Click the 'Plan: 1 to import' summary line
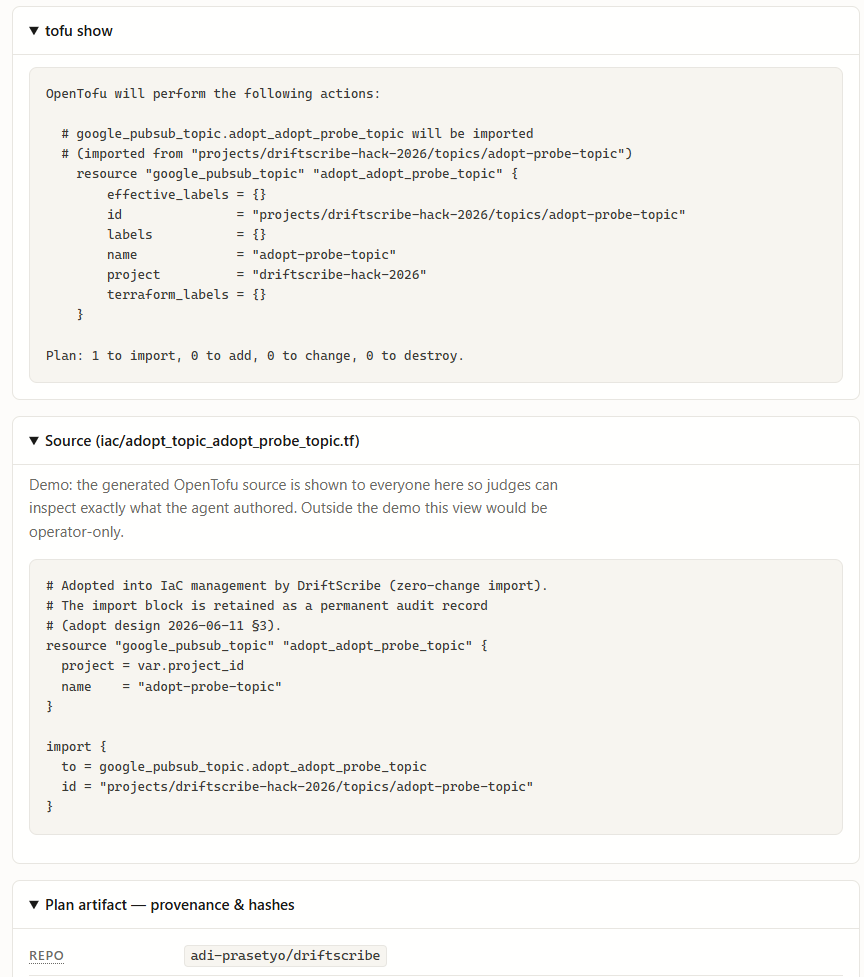Viewport: 864px width, 977px height. coord(255,356)
